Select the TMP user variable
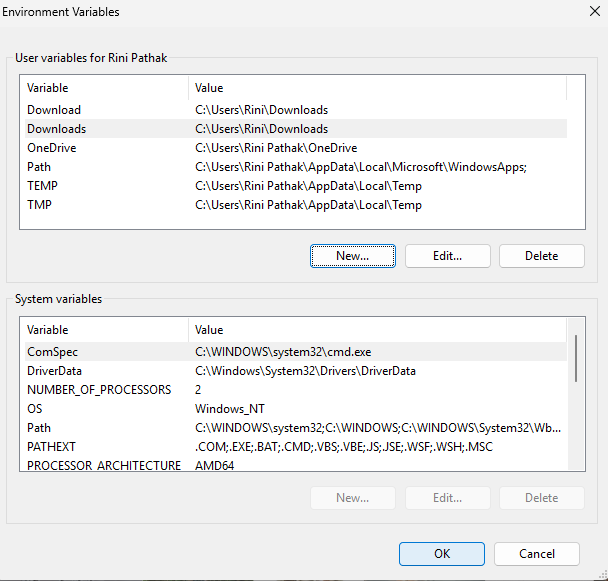The width and height of the screenshot is (608, 581). click(x=39, y=205)
